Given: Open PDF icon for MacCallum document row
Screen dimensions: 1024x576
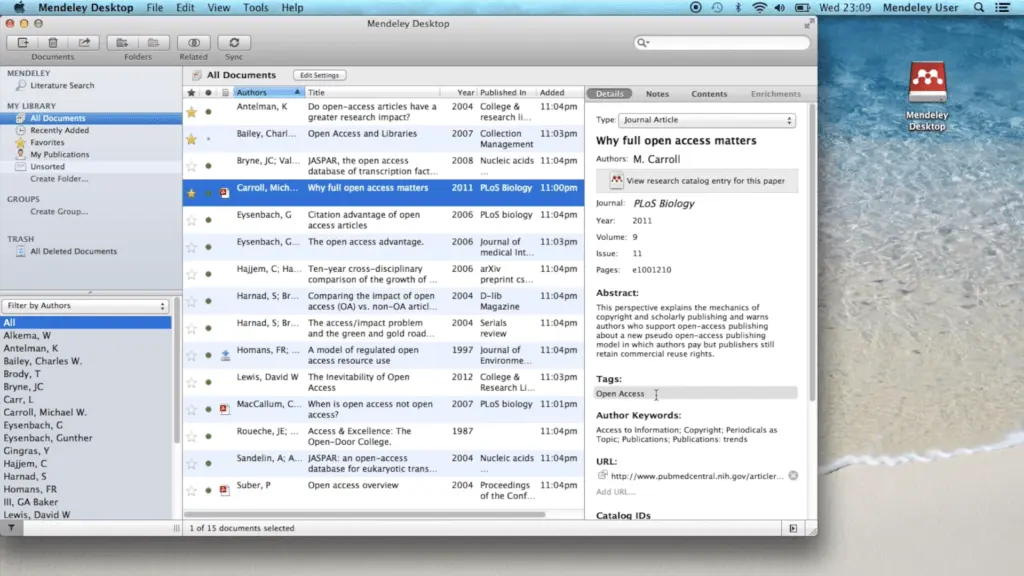Looking at the screenshot, I should 225,409.
